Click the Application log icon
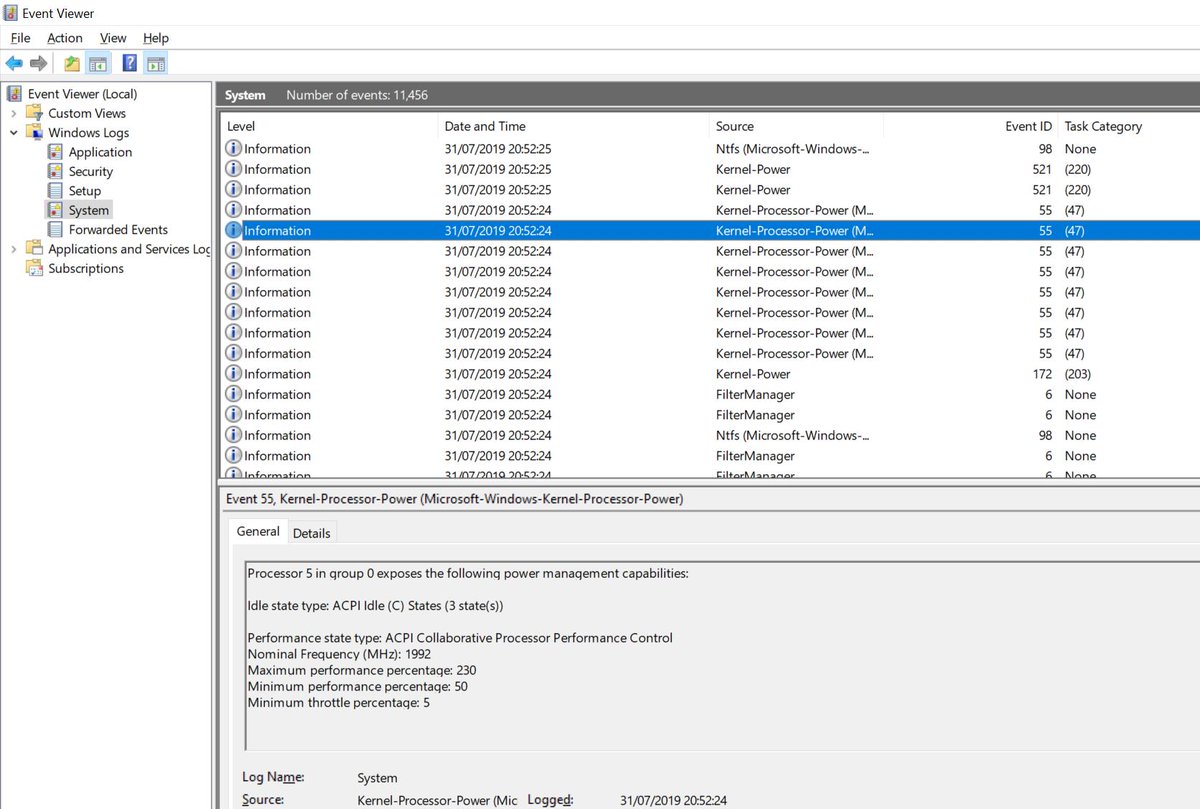The height and width of the screenshot is (809, 1200). pyautogui.click(x=55, y=152)
